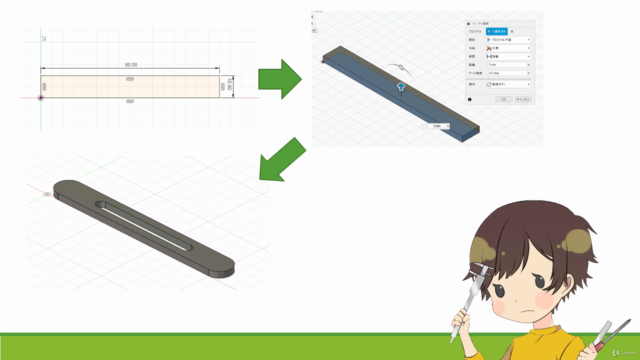The height and width of the screenshot is (360, 640).
Task: Click the direction icon in the Direction dropdown
Action: coord(489,48)
